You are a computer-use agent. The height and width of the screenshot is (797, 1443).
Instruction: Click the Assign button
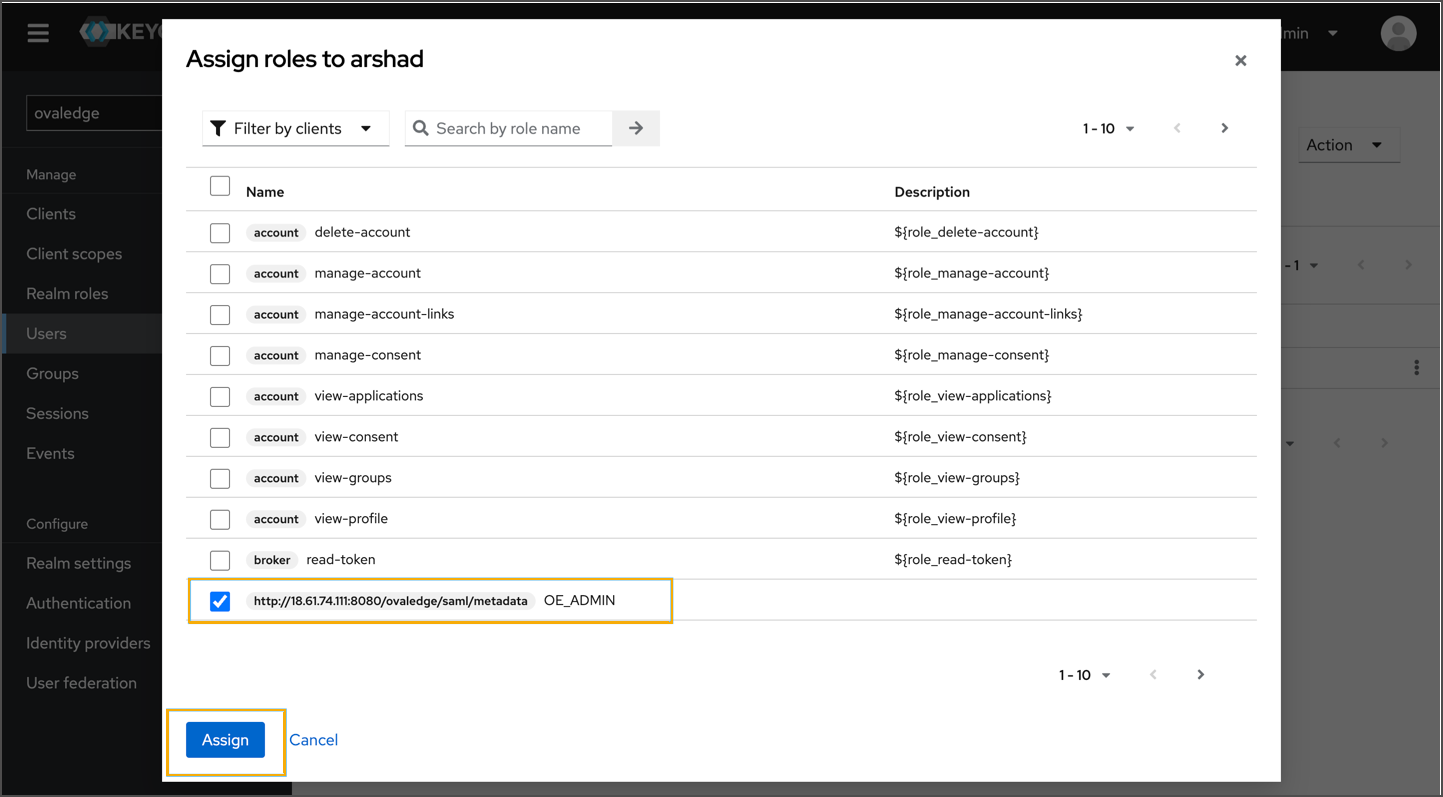click(x=225, y=740)
